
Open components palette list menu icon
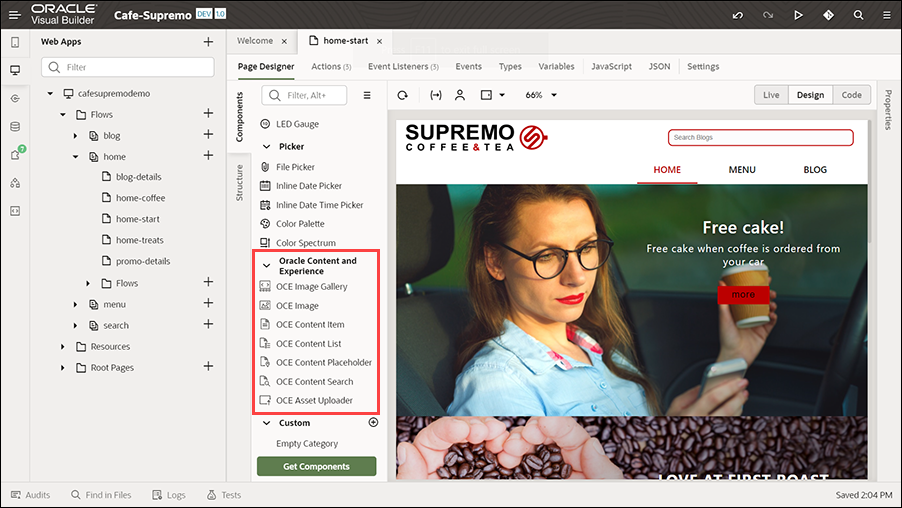pyautogui.click(x=367, y=95)
